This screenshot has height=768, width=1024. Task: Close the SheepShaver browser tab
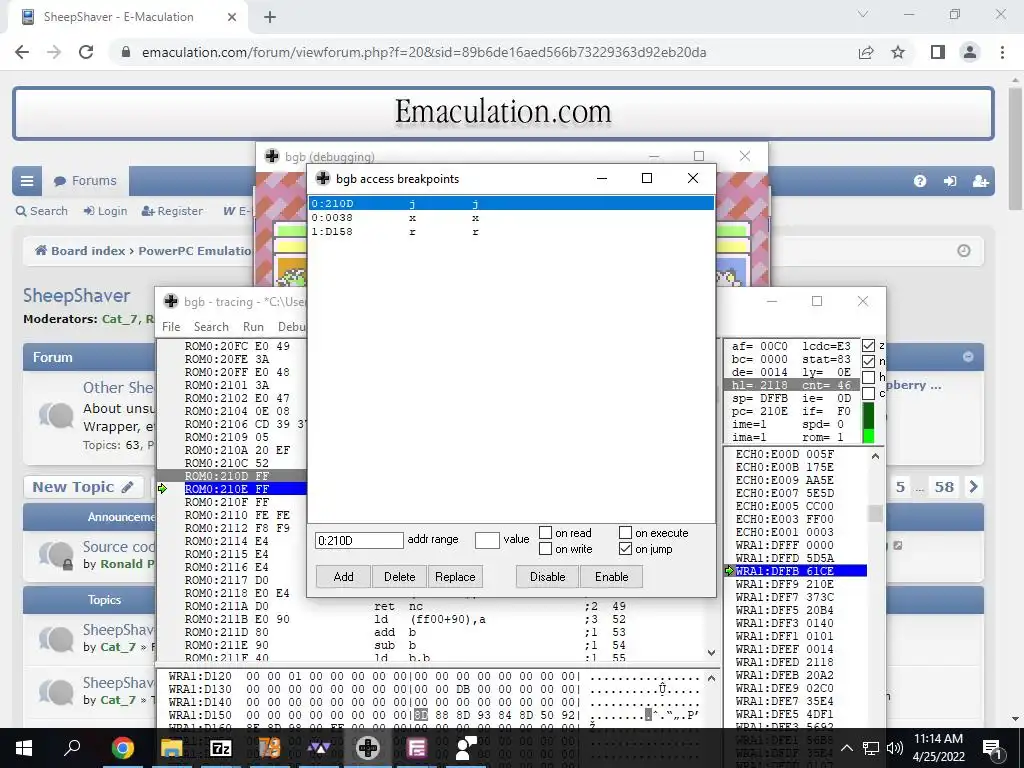click(232, 17)
